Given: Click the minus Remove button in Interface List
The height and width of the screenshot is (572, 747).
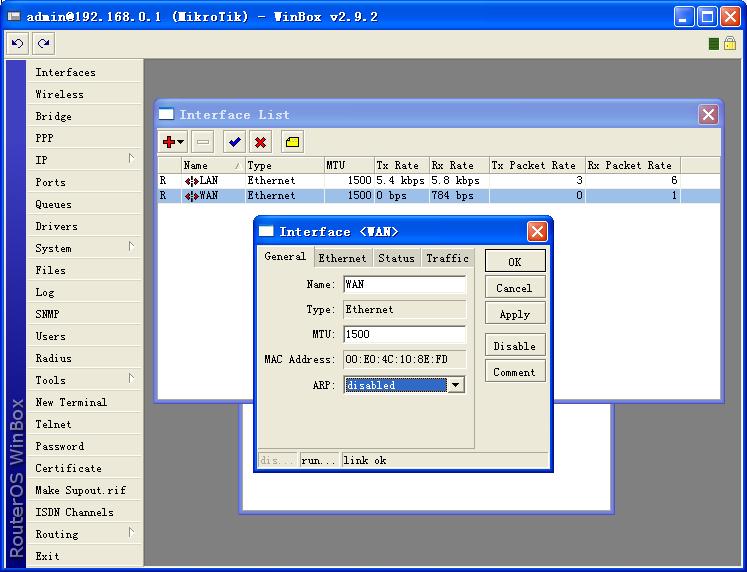Looking at the screenshot, I should click(202, 142).
